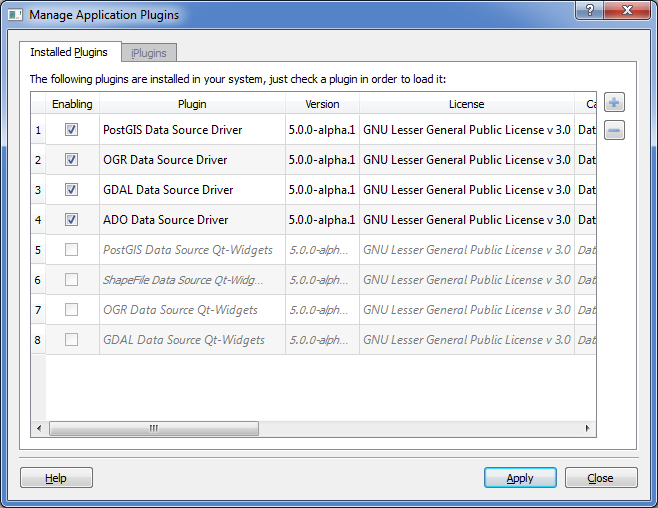Select GDAL Data Source Driver name cell
Viewport: 658px width, 508px height.
[192, 190]
